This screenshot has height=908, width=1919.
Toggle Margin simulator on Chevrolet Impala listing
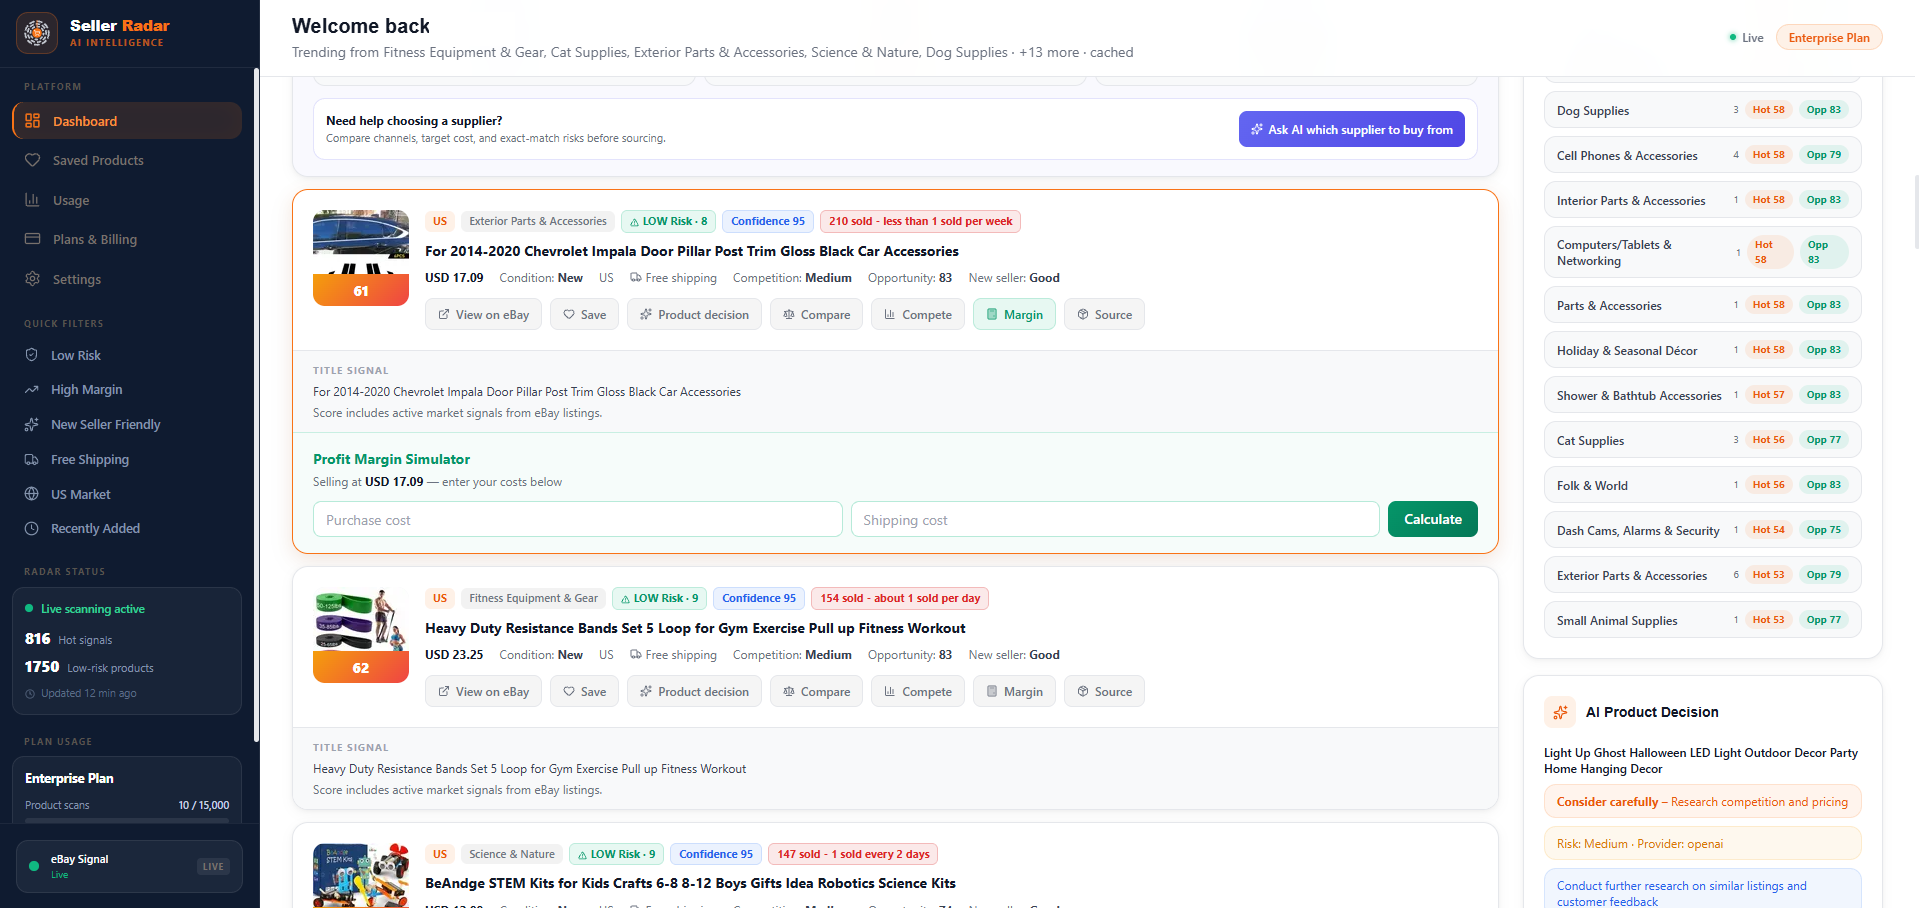pos(1014,314)
